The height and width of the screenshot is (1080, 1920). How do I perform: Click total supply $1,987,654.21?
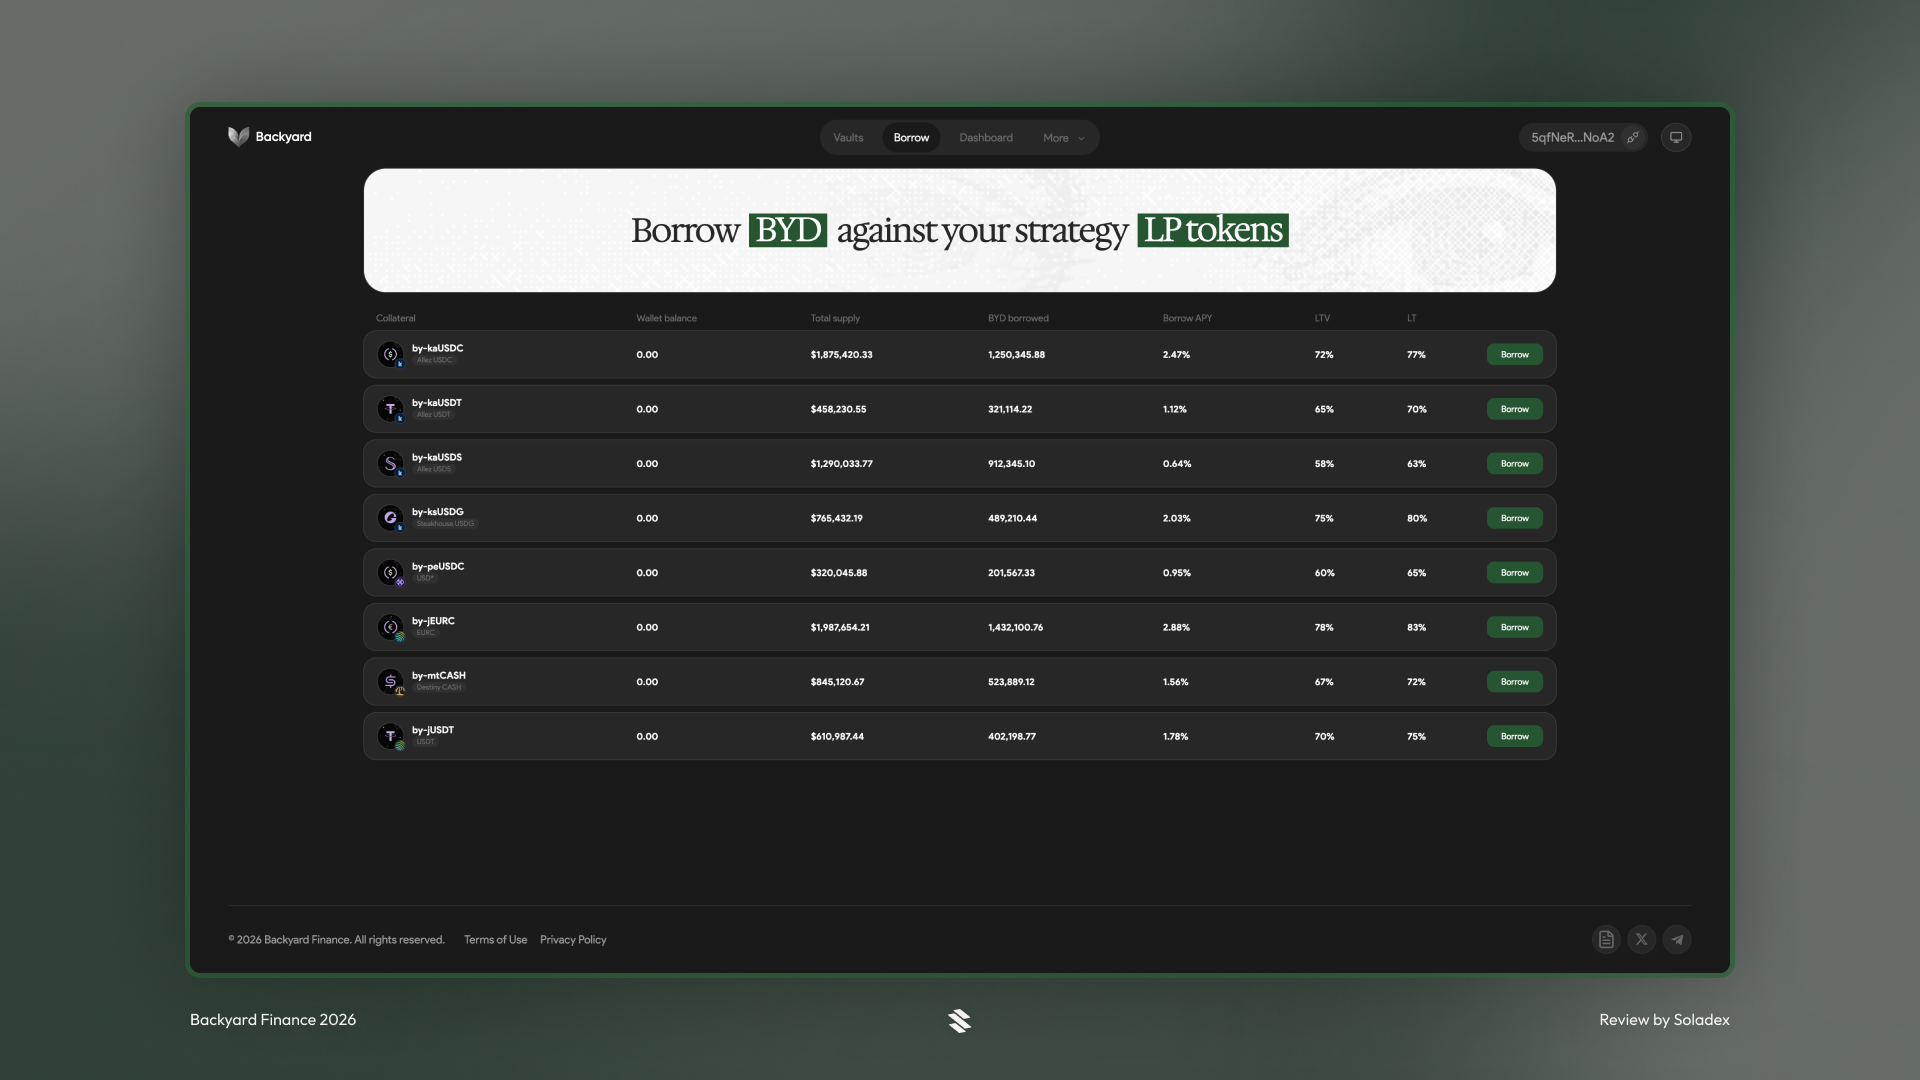point(840,627)
